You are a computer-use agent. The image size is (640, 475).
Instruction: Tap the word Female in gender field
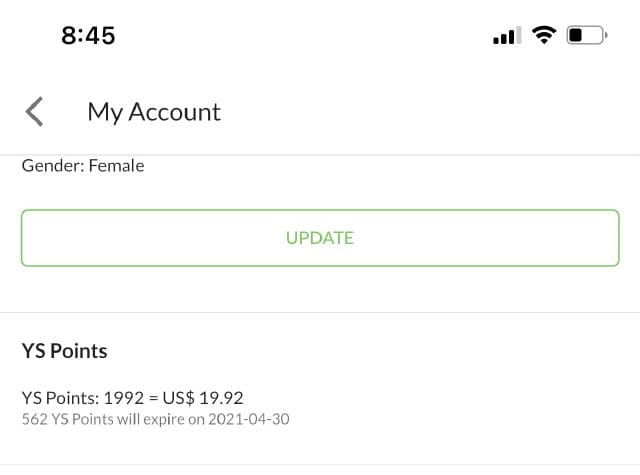[116, 166]
